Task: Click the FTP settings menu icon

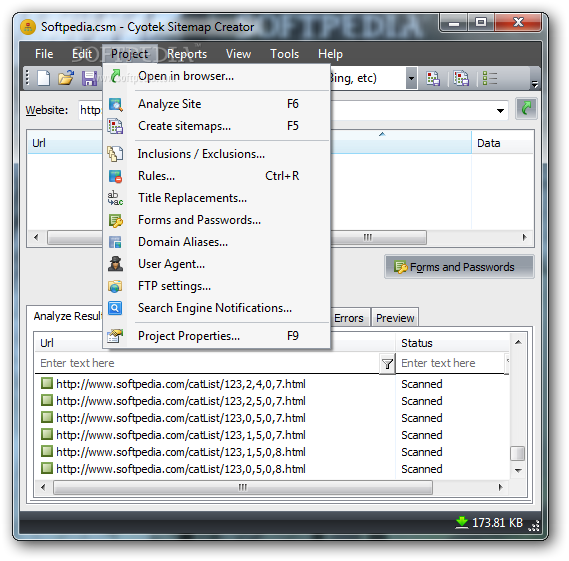Action: (x=115, y=286)
